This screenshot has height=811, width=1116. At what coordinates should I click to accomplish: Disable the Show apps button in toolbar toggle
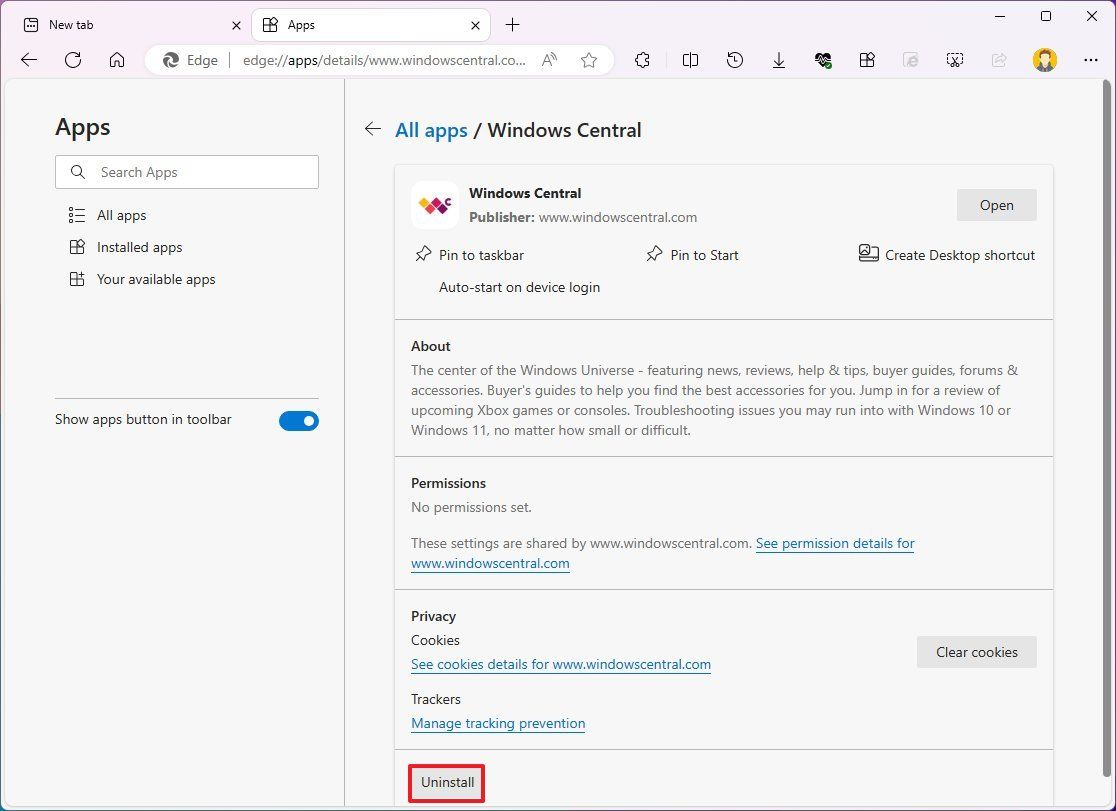[x=298, y=421]
